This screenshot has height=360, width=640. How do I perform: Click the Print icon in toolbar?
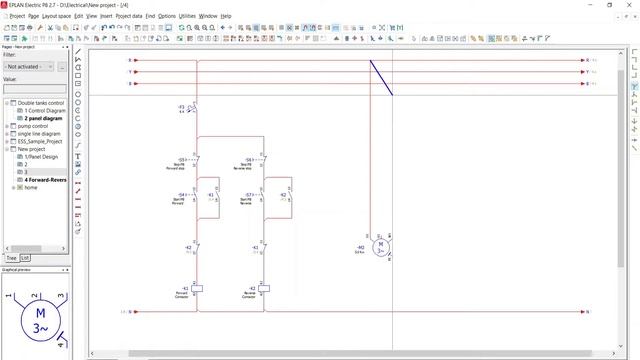[x=29, y=28]
